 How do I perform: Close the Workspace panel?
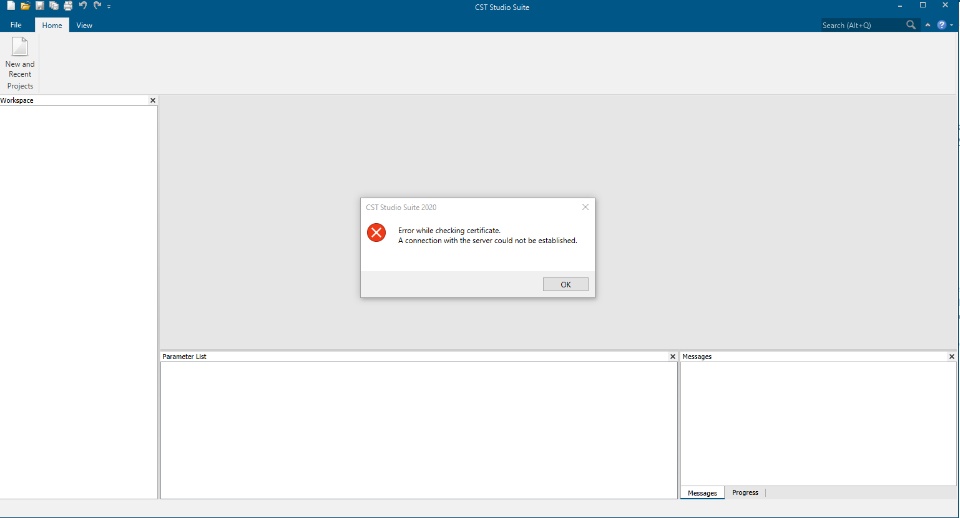click(x=152, y=100)
